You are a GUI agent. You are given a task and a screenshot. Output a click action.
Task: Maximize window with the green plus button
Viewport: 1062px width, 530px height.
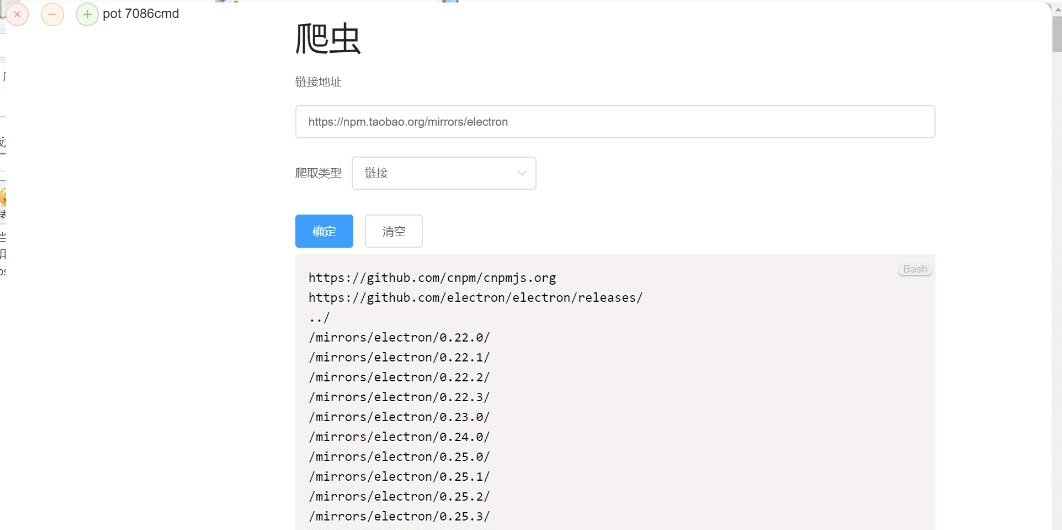[x=87, y=14]
